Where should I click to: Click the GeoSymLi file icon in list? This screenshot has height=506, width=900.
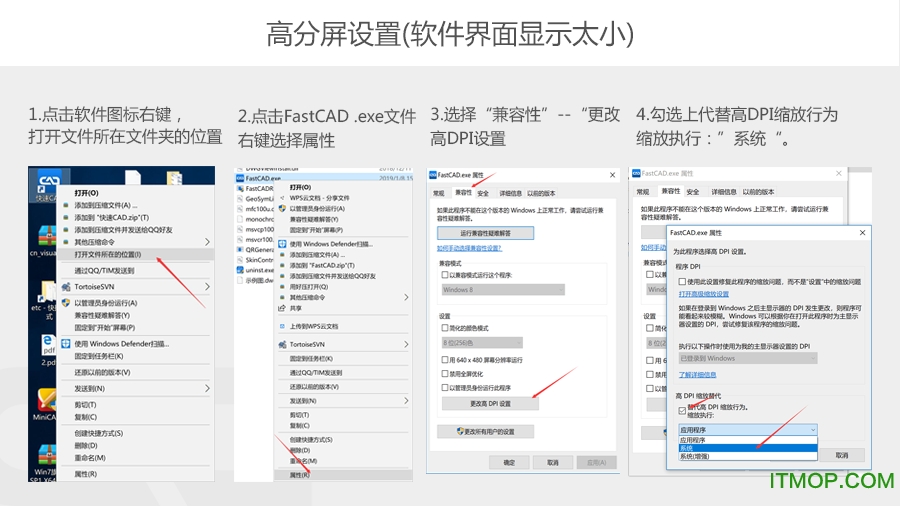(x=240, y=198)
